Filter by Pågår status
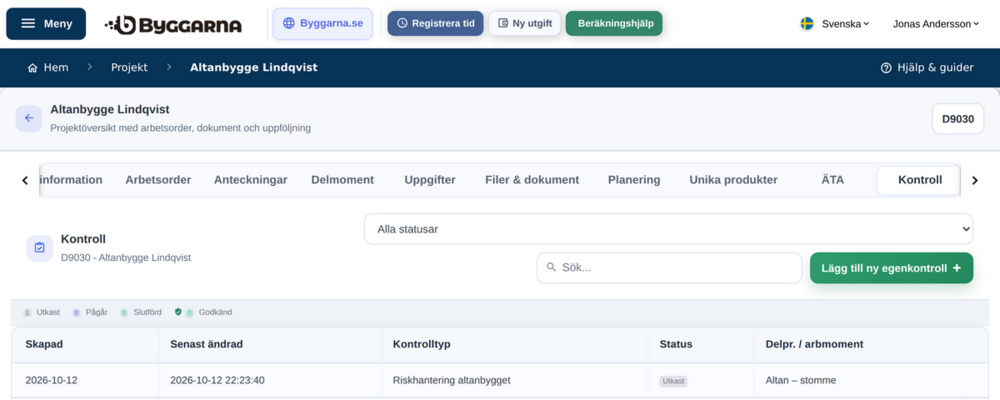Image resolution: width=1000 pixels, height=400 pixels. click(x=89, y=313)
